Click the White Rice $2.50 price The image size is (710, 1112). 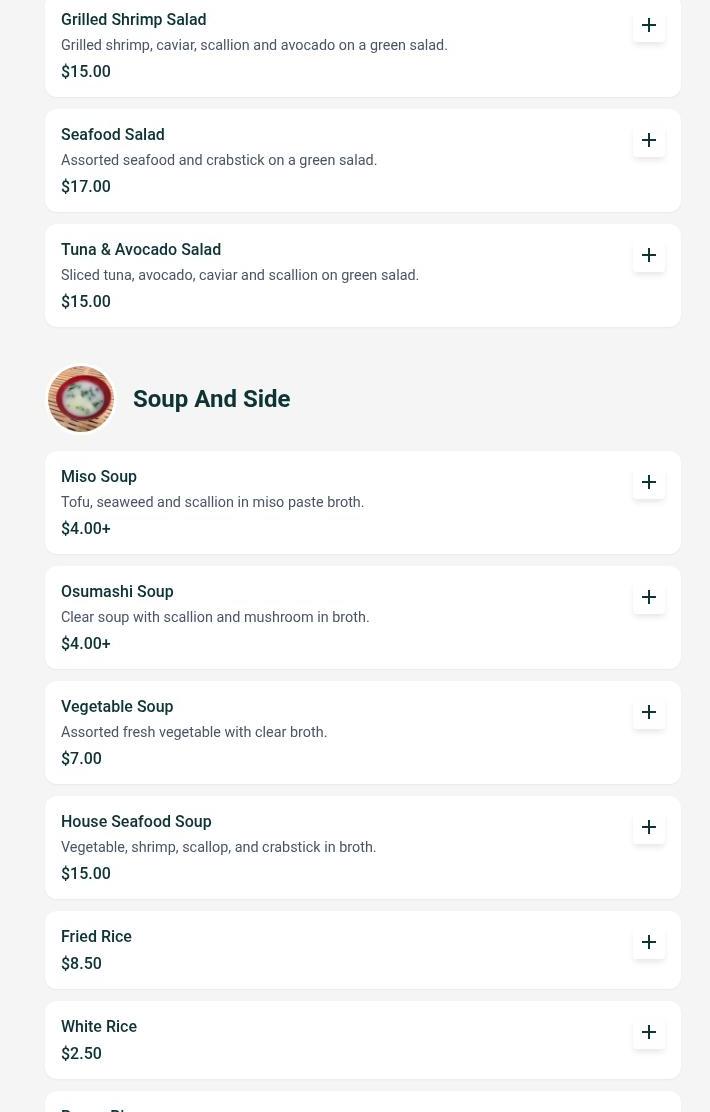[x=81, y=1054]
